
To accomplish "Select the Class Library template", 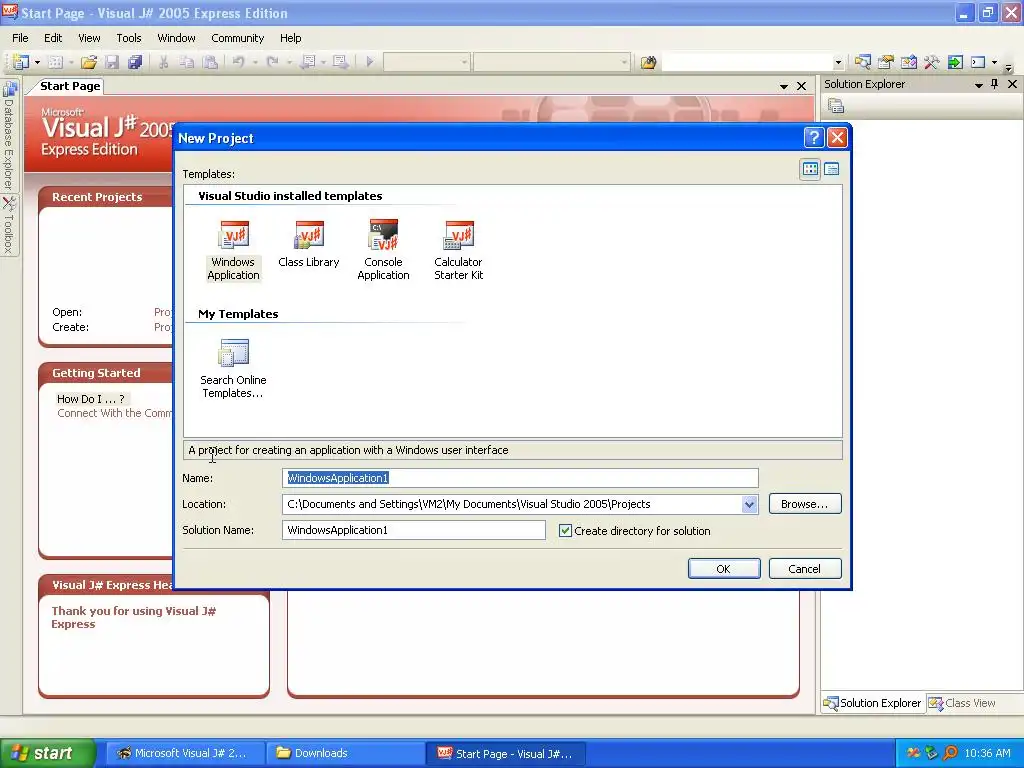I will pos(309,244).
